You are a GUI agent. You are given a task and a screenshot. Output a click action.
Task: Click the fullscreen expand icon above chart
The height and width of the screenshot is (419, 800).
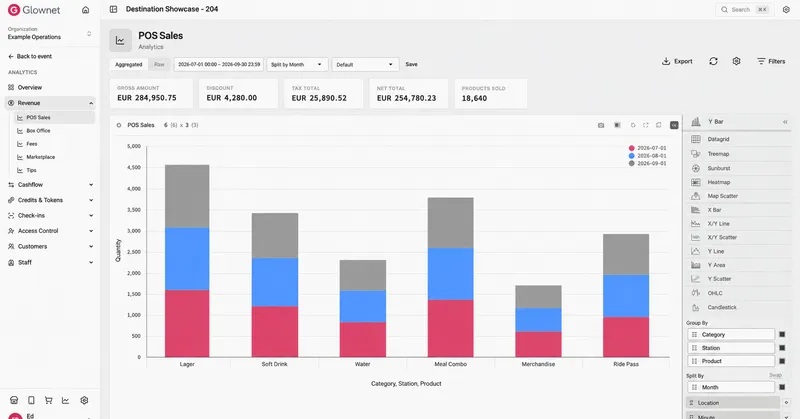pyautogui.click(x=645, y=125)
